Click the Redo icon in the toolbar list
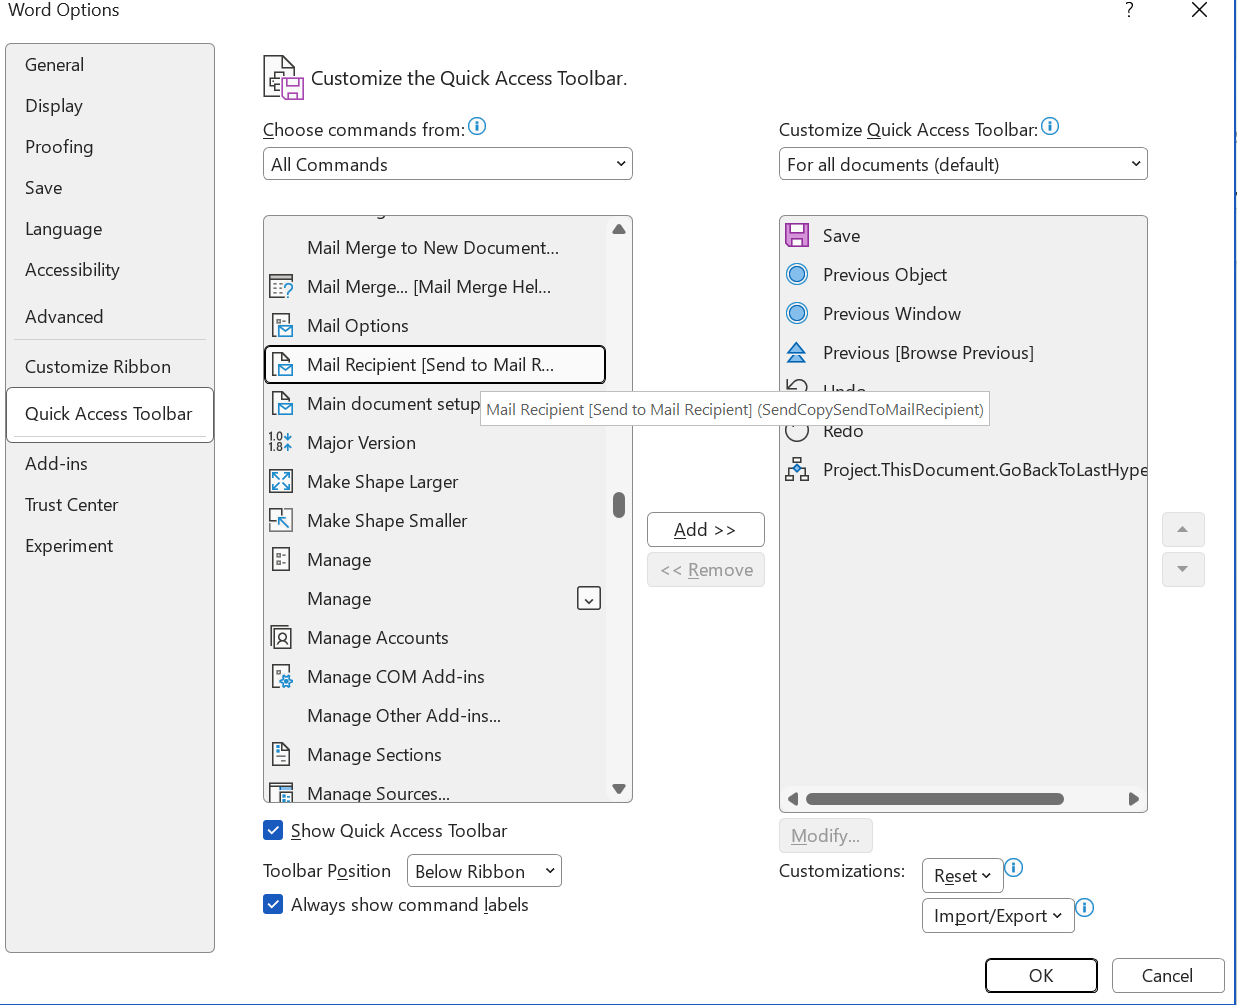Viewport: 1237px width, 1005px height. pos(797,431)
